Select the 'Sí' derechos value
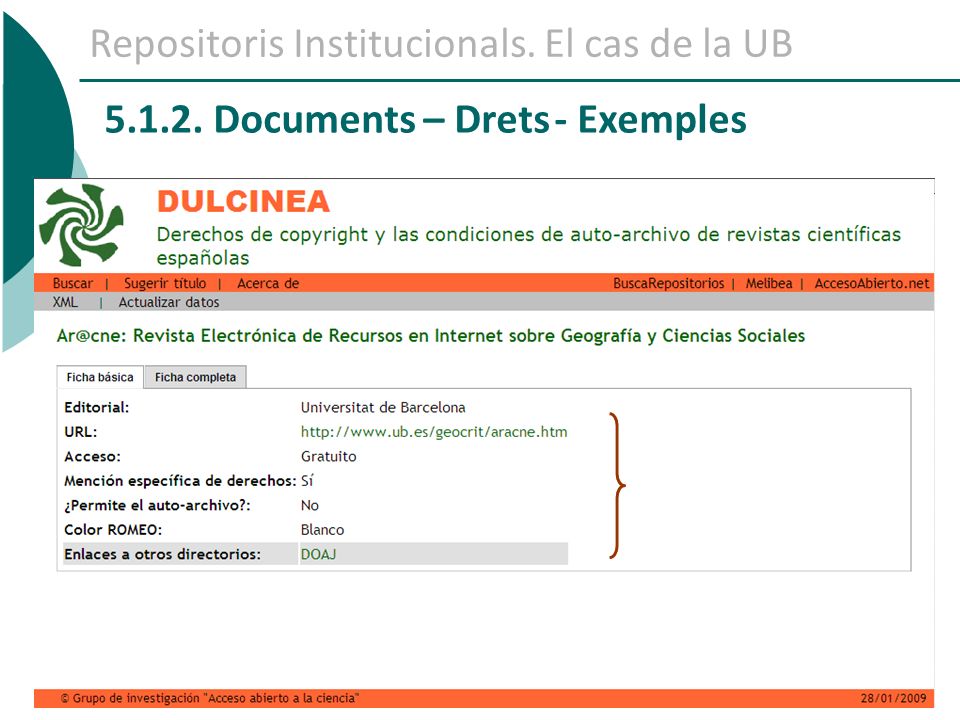Viewport: 960px width, 720px height. (x=307, y=481)
